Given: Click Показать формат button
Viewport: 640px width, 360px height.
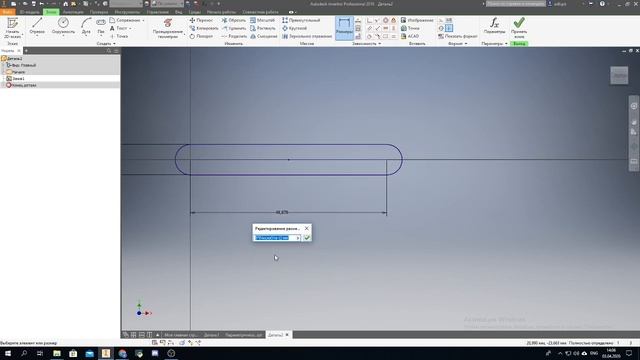Looking at the screenshot, I should (x=458, y=36).
